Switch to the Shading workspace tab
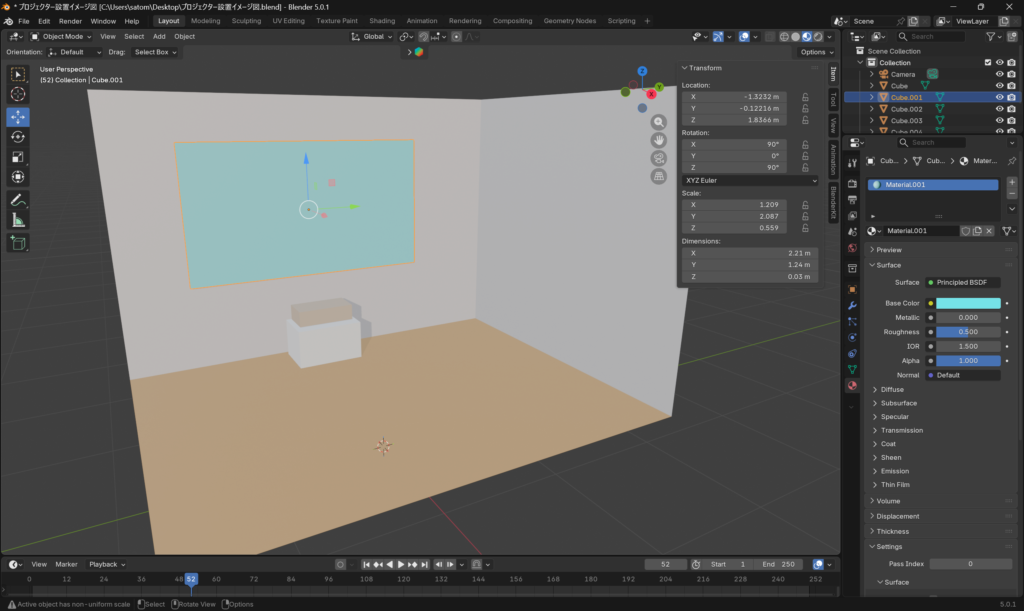The width and height of the screenshot is (1024, 611). [x=381, y=20]
